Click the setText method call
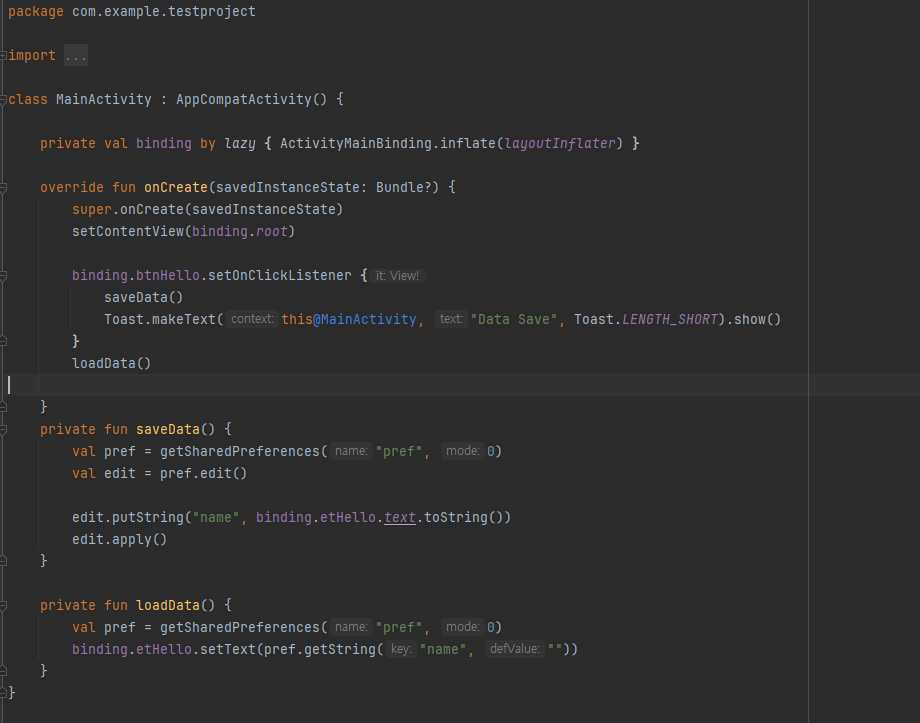This screenshot has width=920, height=723. pyautogui.click(x=228, y=650)
